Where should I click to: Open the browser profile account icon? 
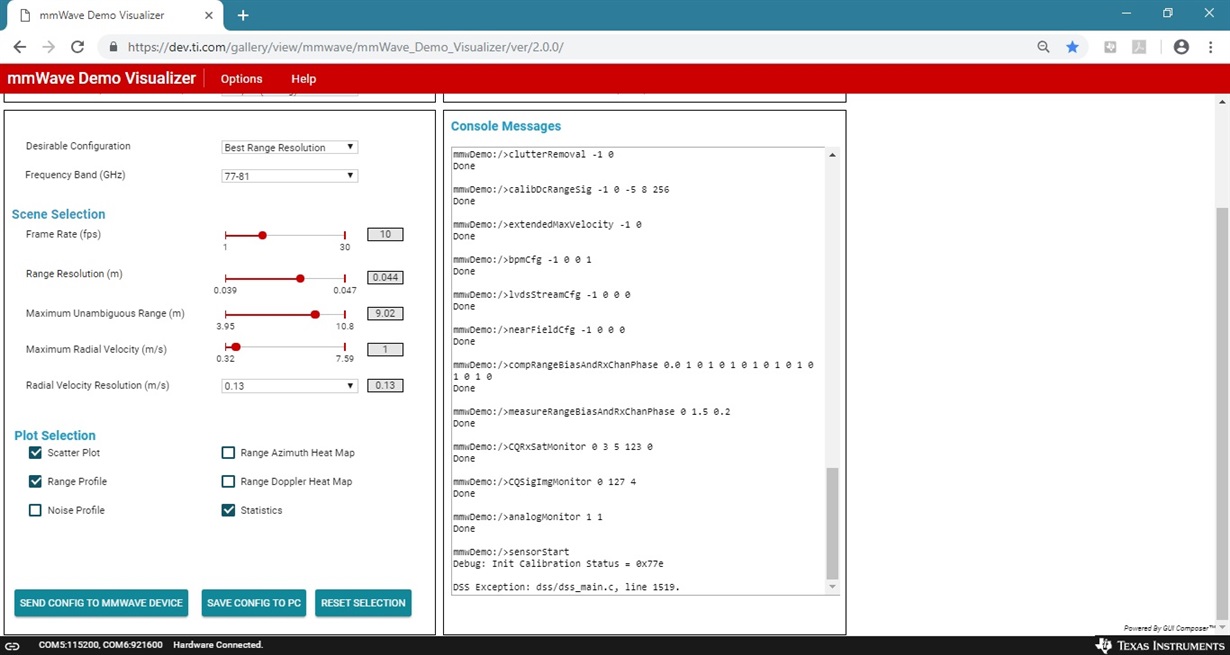1181,47
